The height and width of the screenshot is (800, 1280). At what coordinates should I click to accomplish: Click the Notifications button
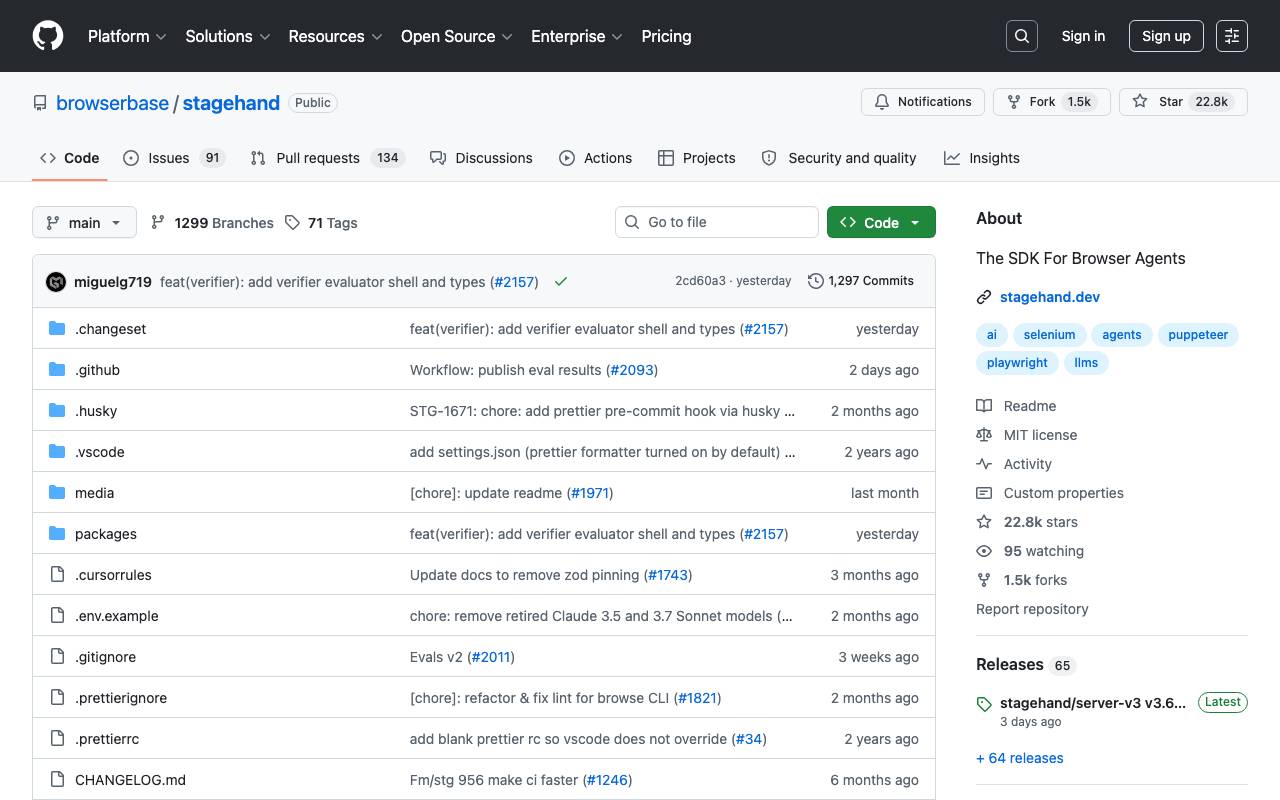[923, 102]
